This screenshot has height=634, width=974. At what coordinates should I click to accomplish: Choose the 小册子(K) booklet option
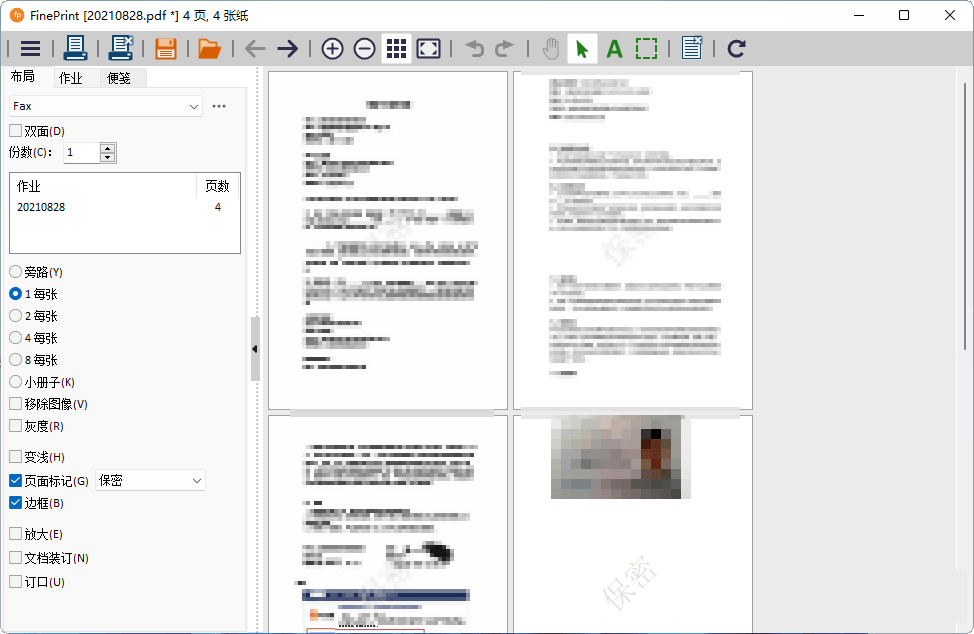[16, 382]
